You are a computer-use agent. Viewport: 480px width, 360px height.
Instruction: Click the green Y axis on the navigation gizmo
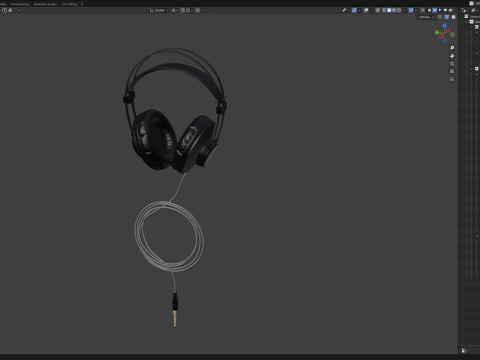pyautogui.click(x=437, y=32)
